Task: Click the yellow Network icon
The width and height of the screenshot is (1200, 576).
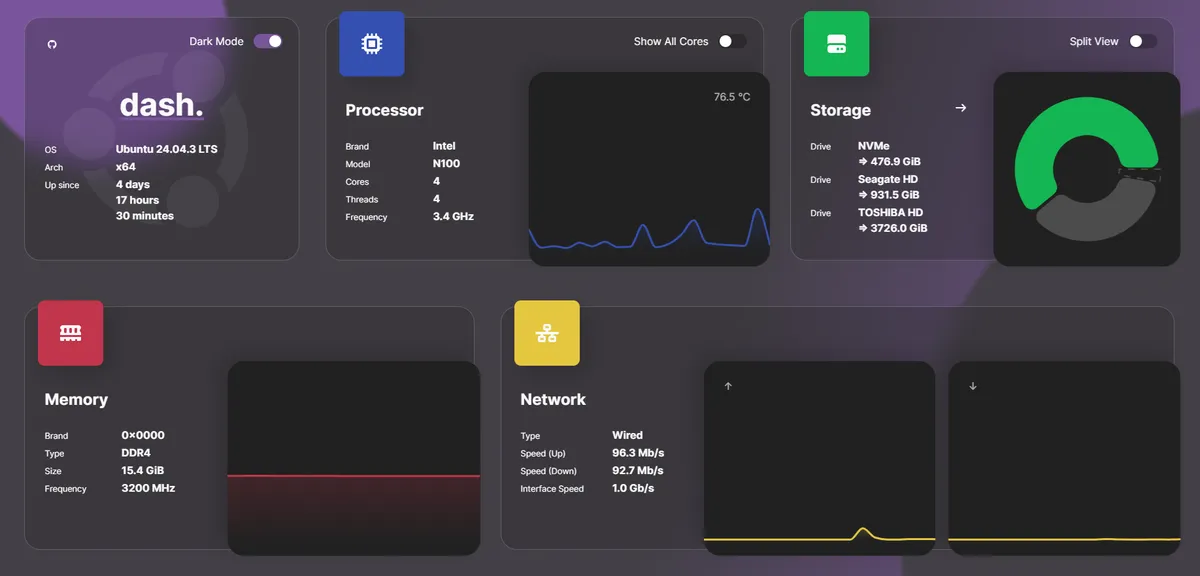Action: (546, 332)
